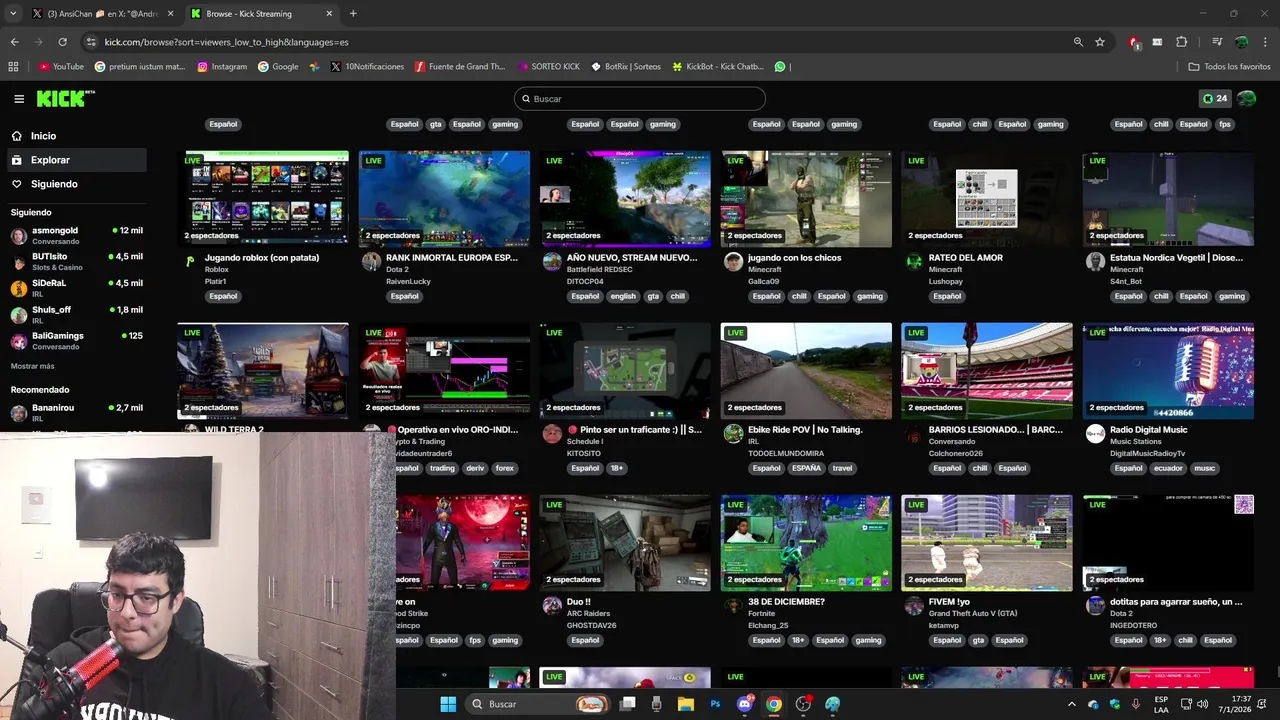This screenshot has width=1280, height=720.
Task: Open Bananirou recommended channel
Action: pyautogui.click(x=76, y=413)
